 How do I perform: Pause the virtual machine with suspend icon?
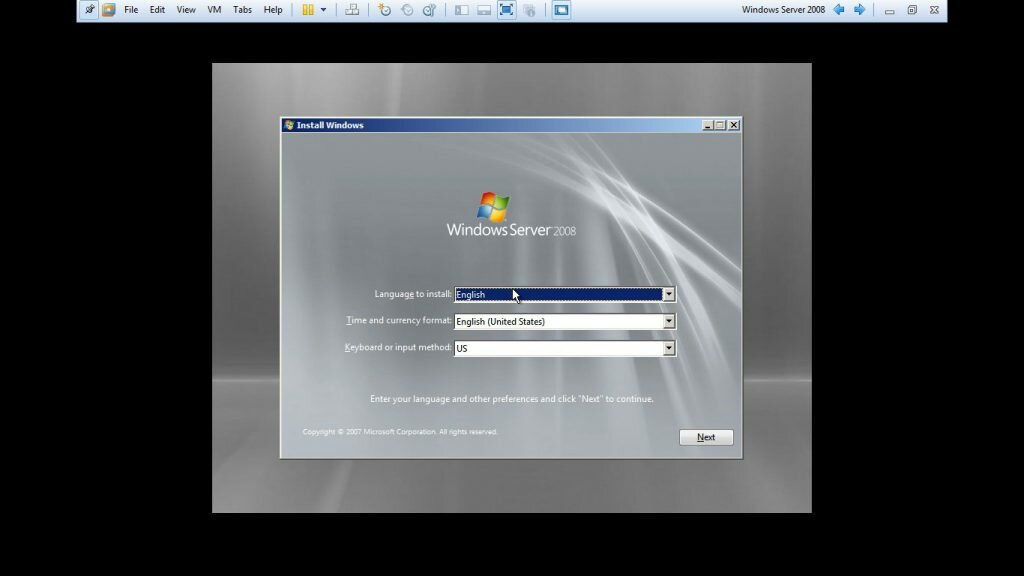[308, 10]
